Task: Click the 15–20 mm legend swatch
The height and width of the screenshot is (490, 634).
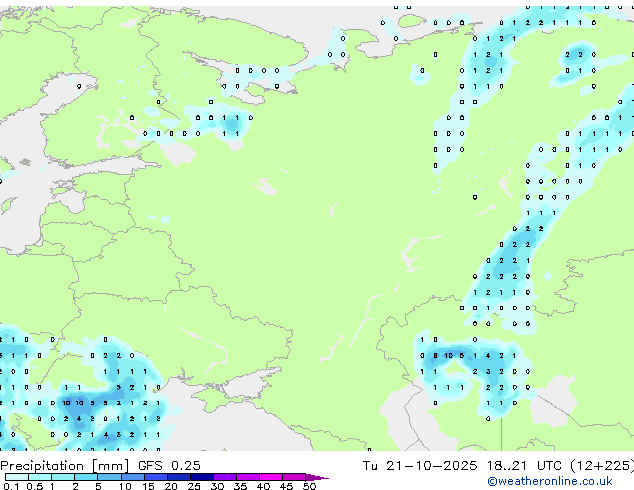Action: (x=155, y=477)
